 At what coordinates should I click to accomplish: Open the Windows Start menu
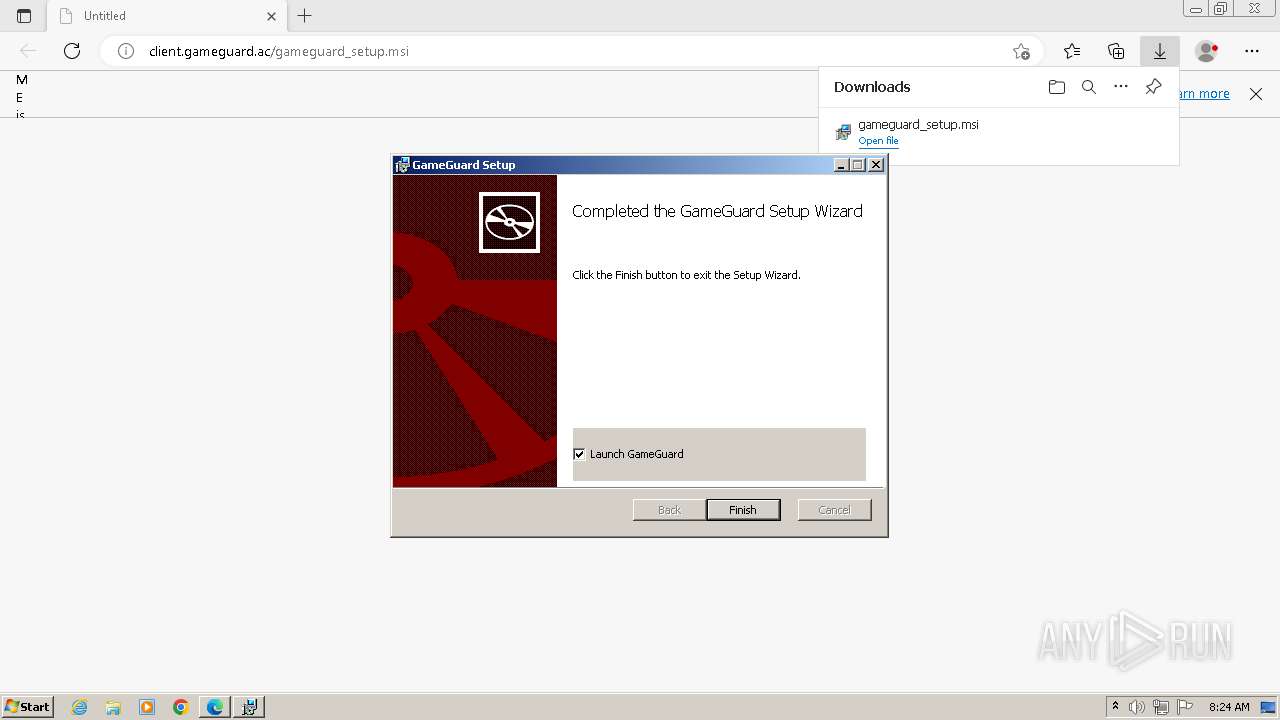click(27, 707)
